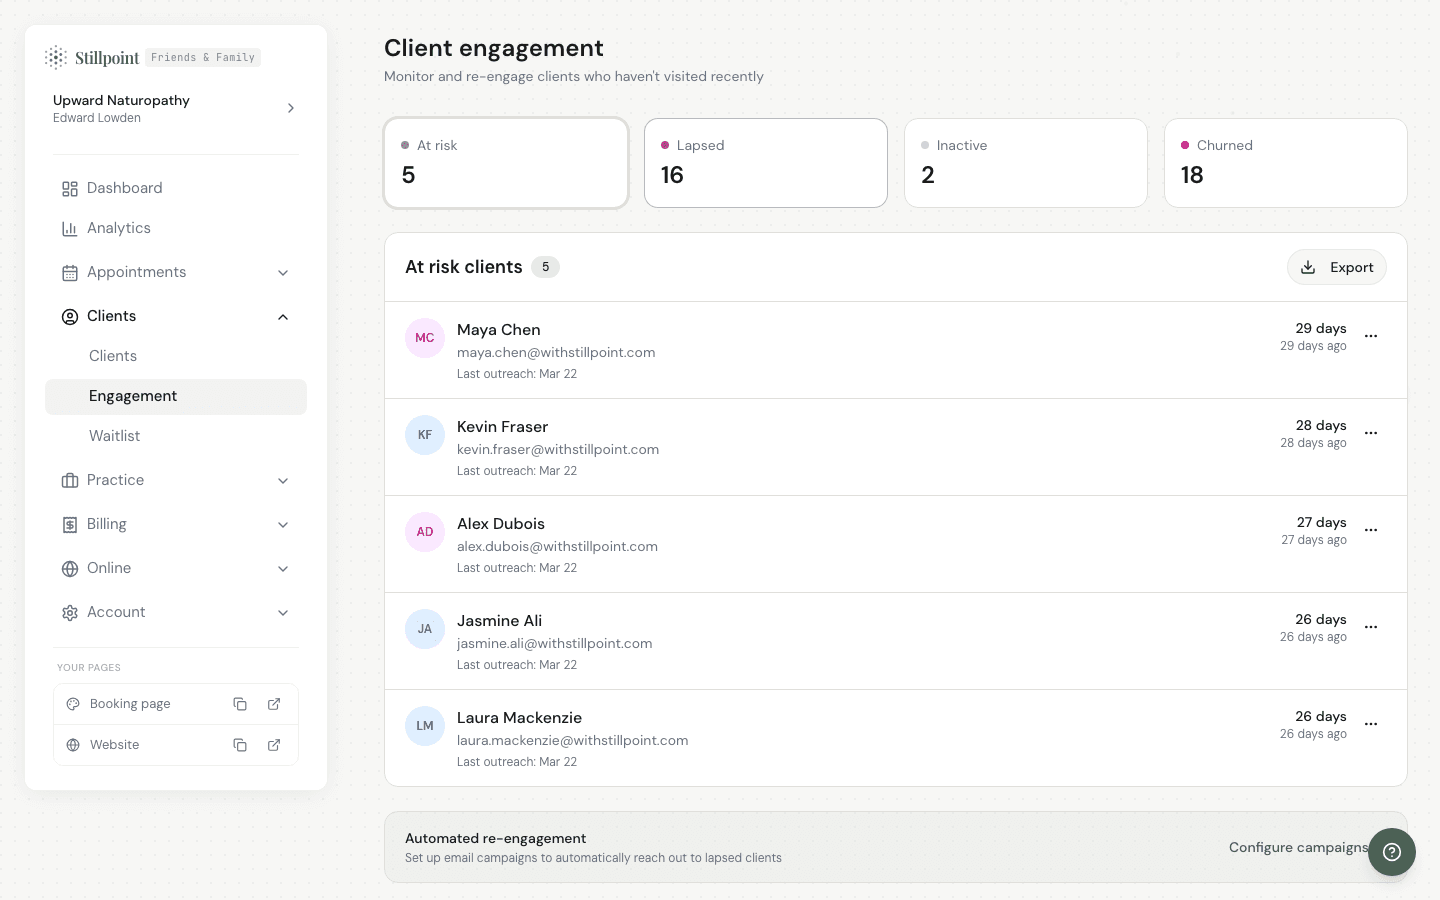Copy the Booking page link
This screenshot has height=900, width=1440.
tap(240, 704)
